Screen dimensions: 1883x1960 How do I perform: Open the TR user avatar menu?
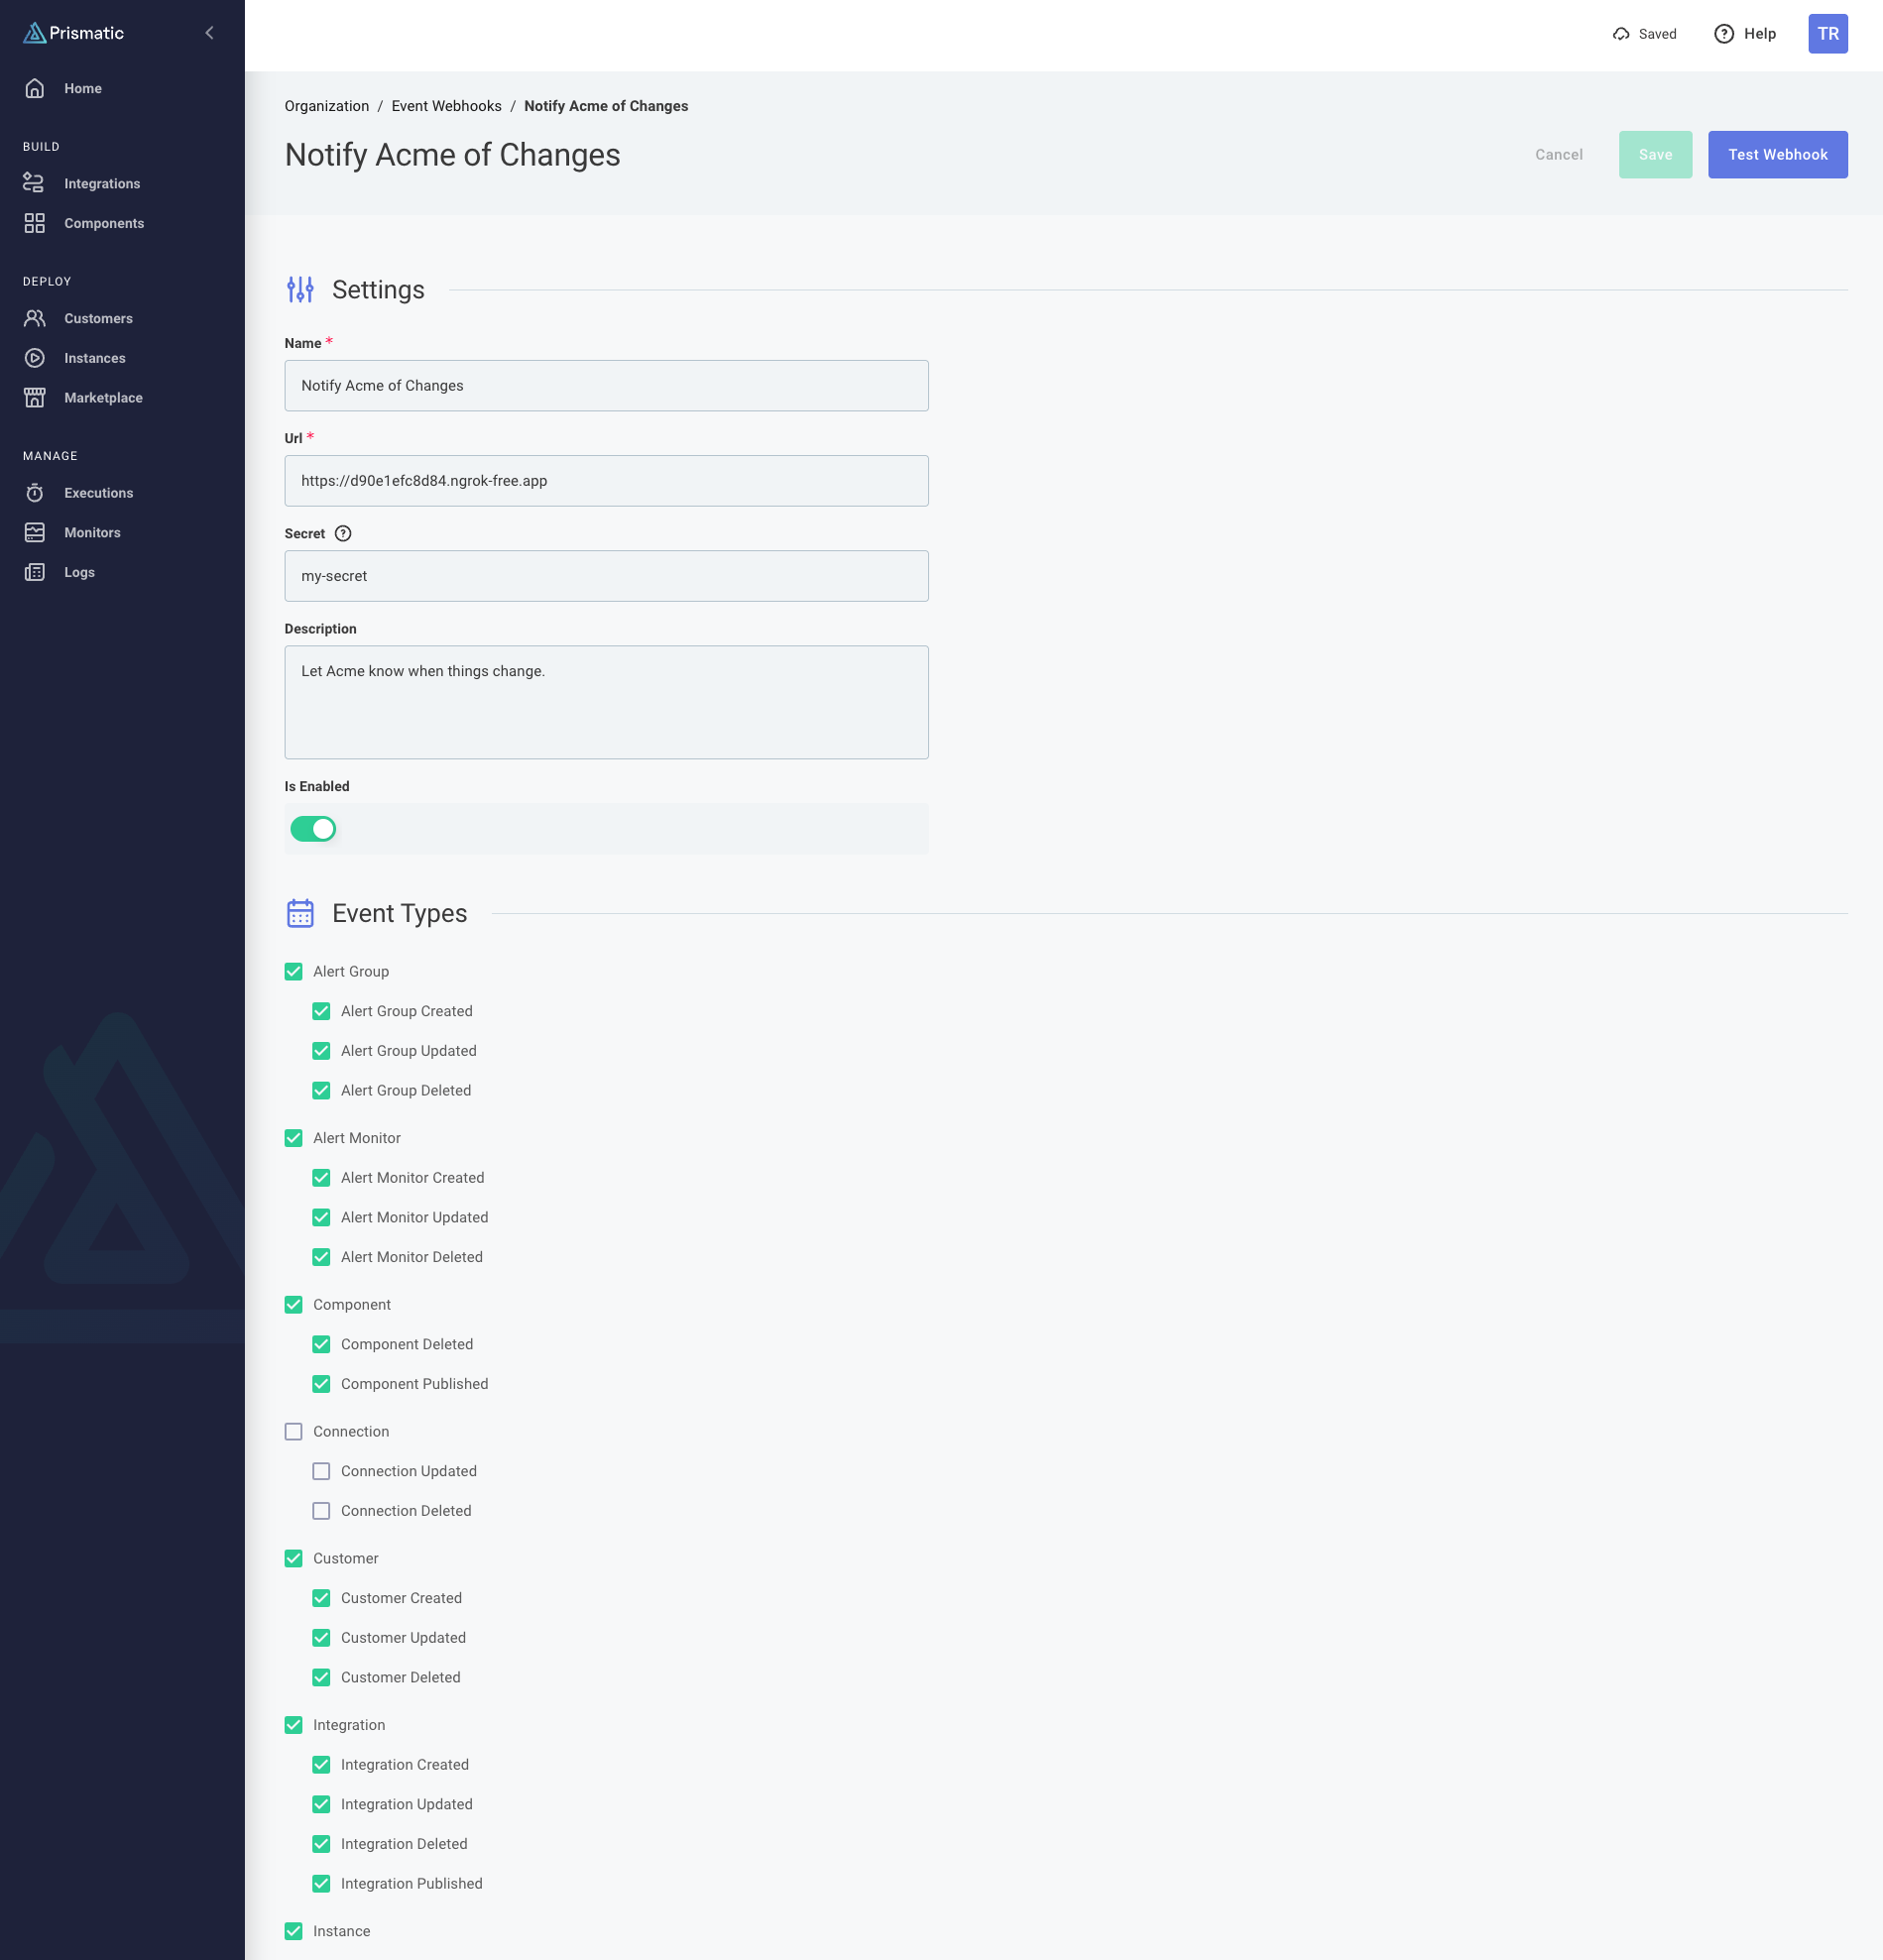[x=1827, y=34]
